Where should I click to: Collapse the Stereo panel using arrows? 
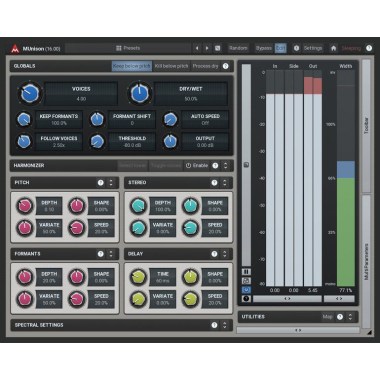pos(225,183)
